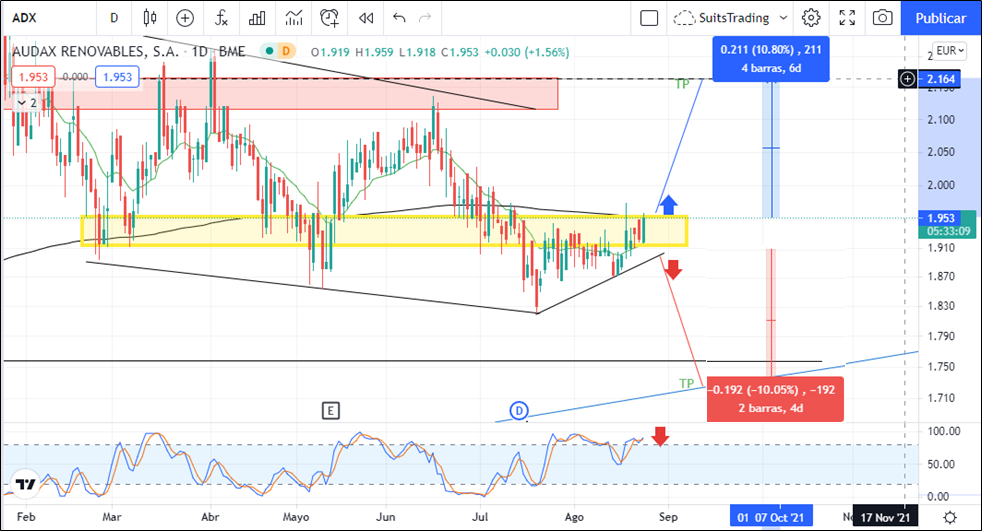
Task: Open the EUR currency dropdown
Action: click(x=949, y=52)
